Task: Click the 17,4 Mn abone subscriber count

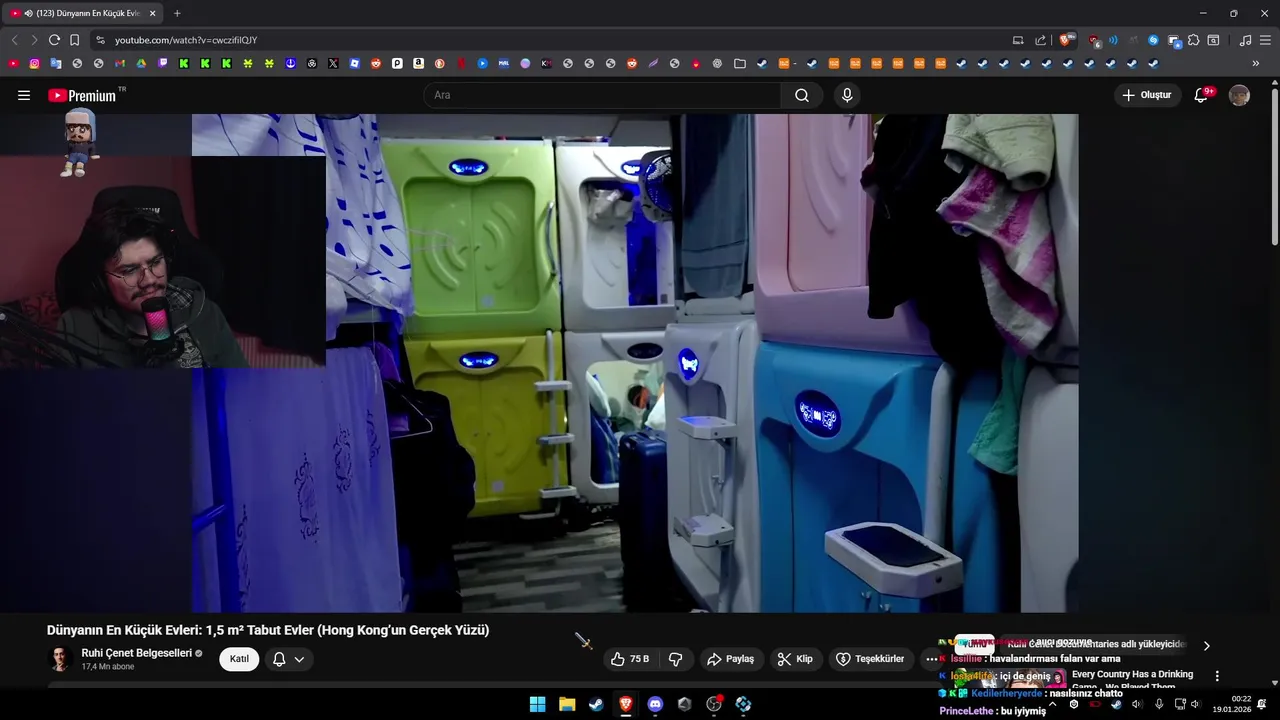Action: coord(108,667)
